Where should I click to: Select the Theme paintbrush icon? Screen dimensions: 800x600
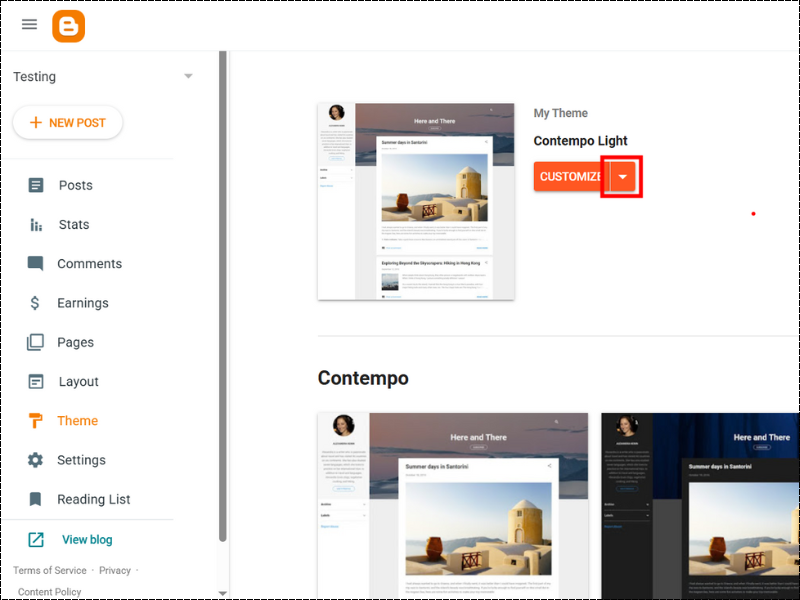38,421
